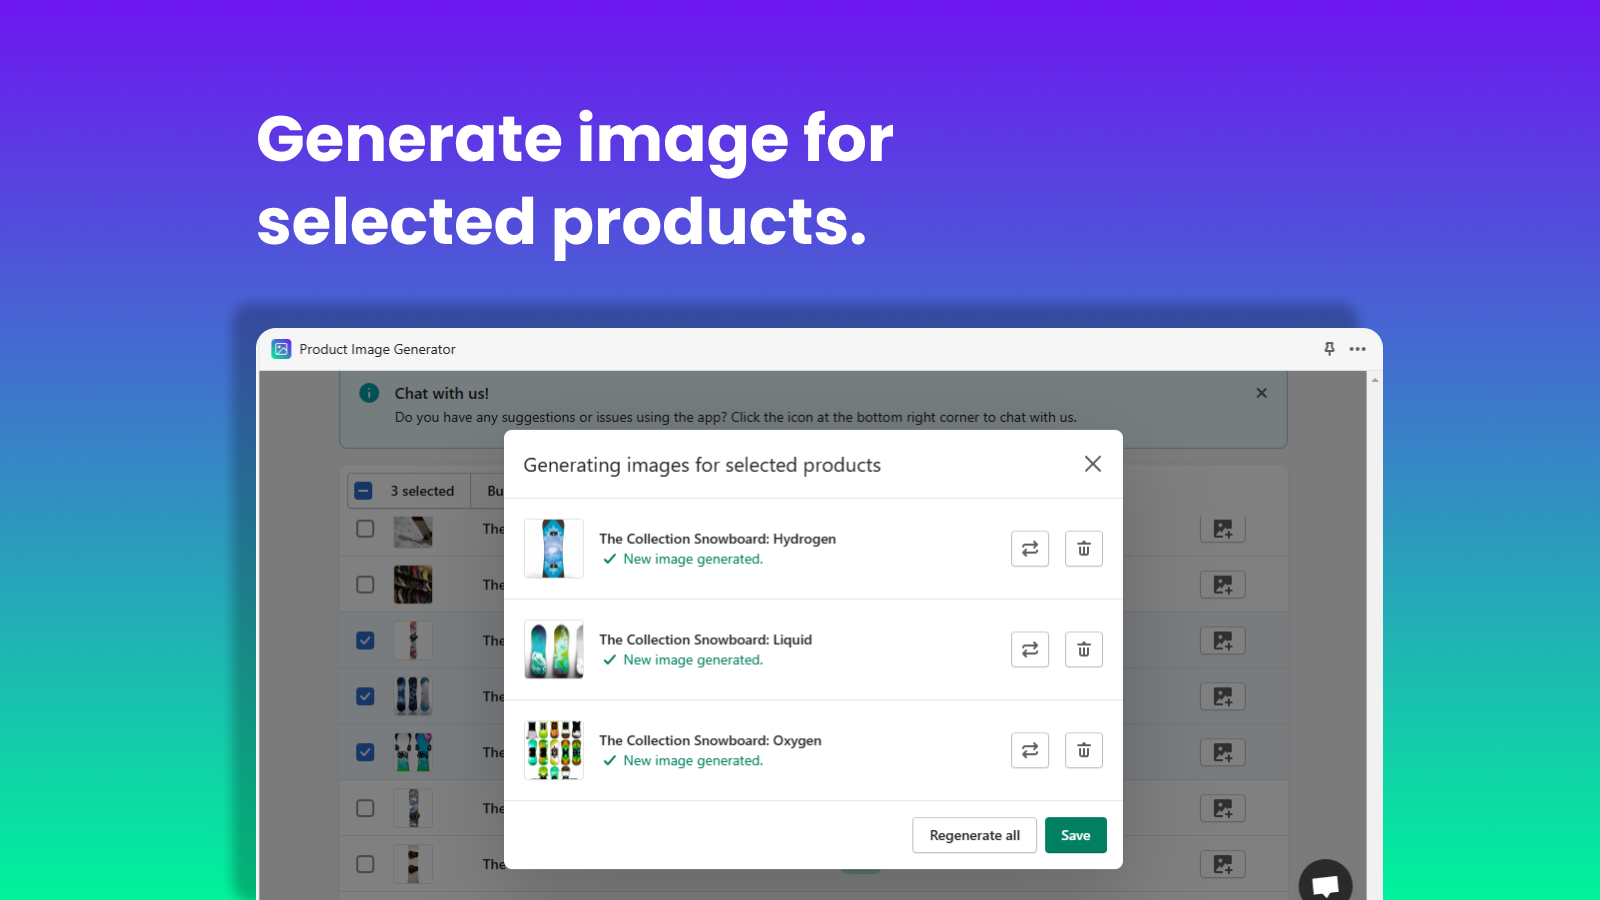Click generate image icon in sixth row
This screenshot has width=1600, height=900.
click(x=1223, y=809)
